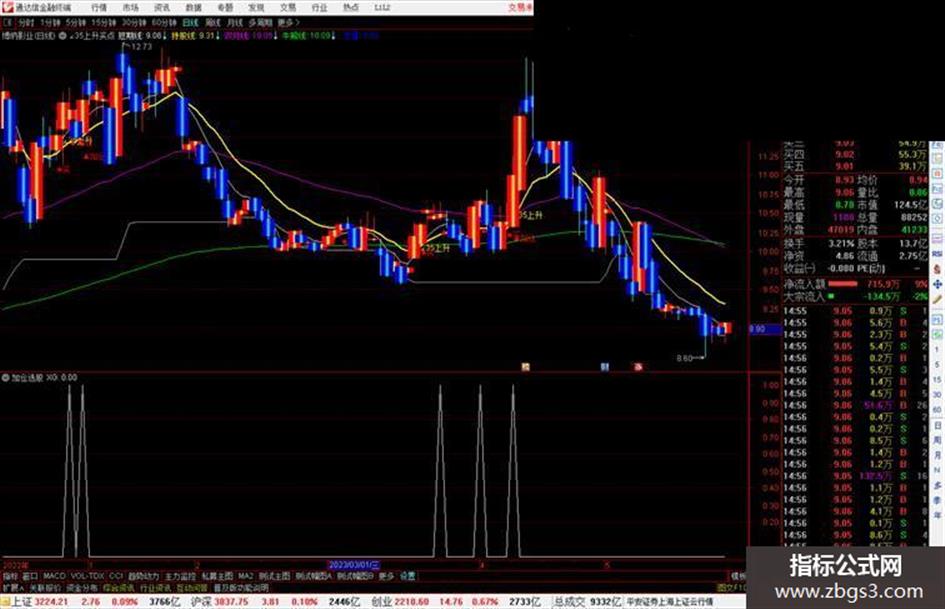The image size is (945, 609).
Task: Open the 关联报价 tab
Action: click(46, 588)
